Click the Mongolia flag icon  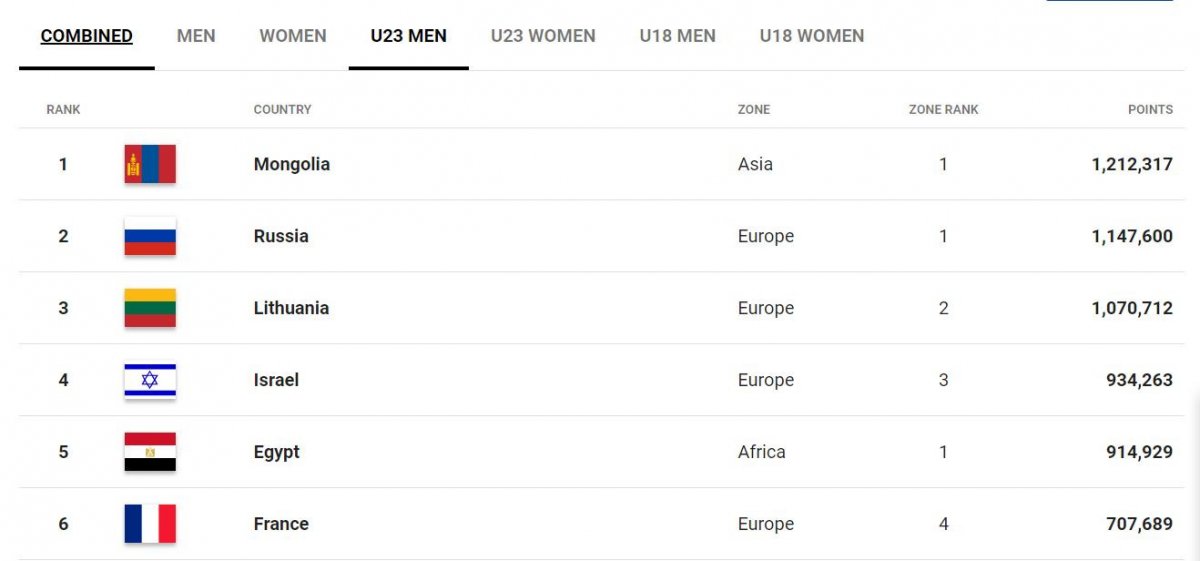tap(150, 164)
